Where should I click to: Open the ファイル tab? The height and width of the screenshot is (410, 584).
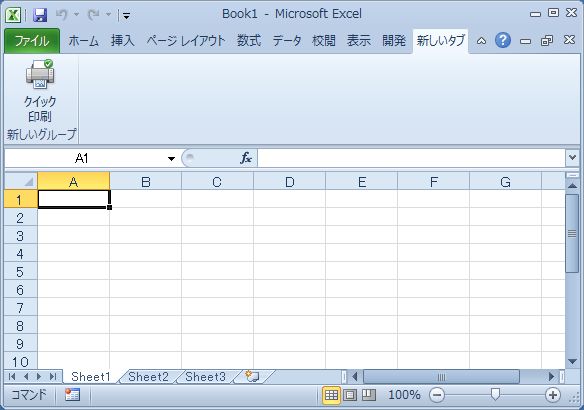pyautogui.click(x=32, y=41)
